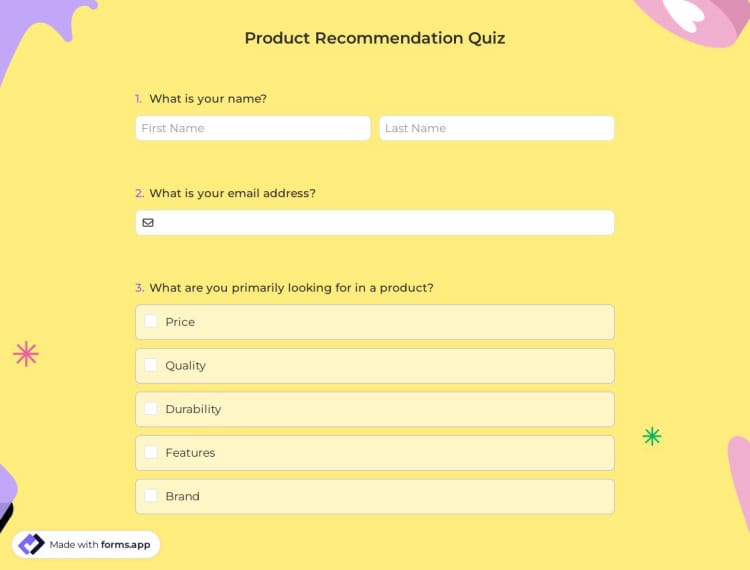This screenshot has width=750, height=570.
Task: Open the Made with forms.app link
Action: [x=102, y=545]
